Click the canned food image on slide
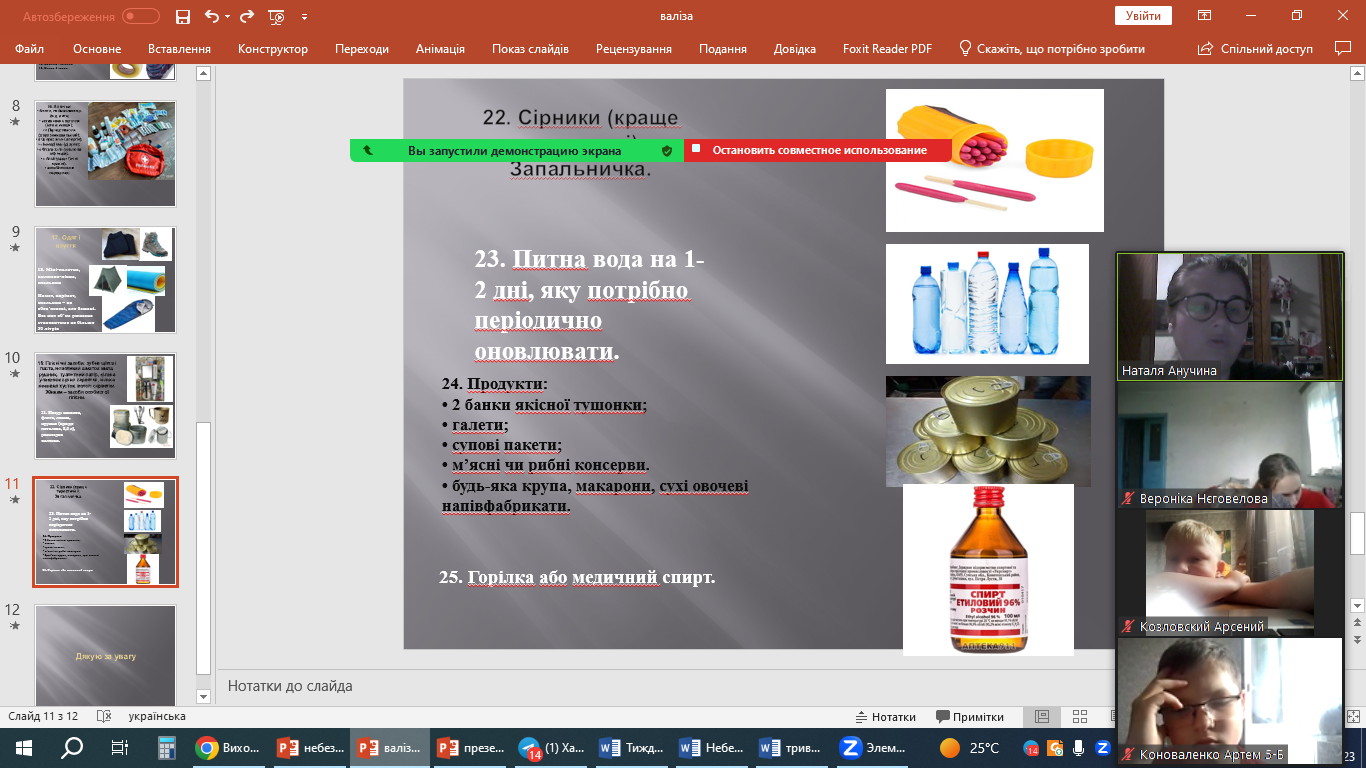The image size is (1366, 768). [988, 431]
